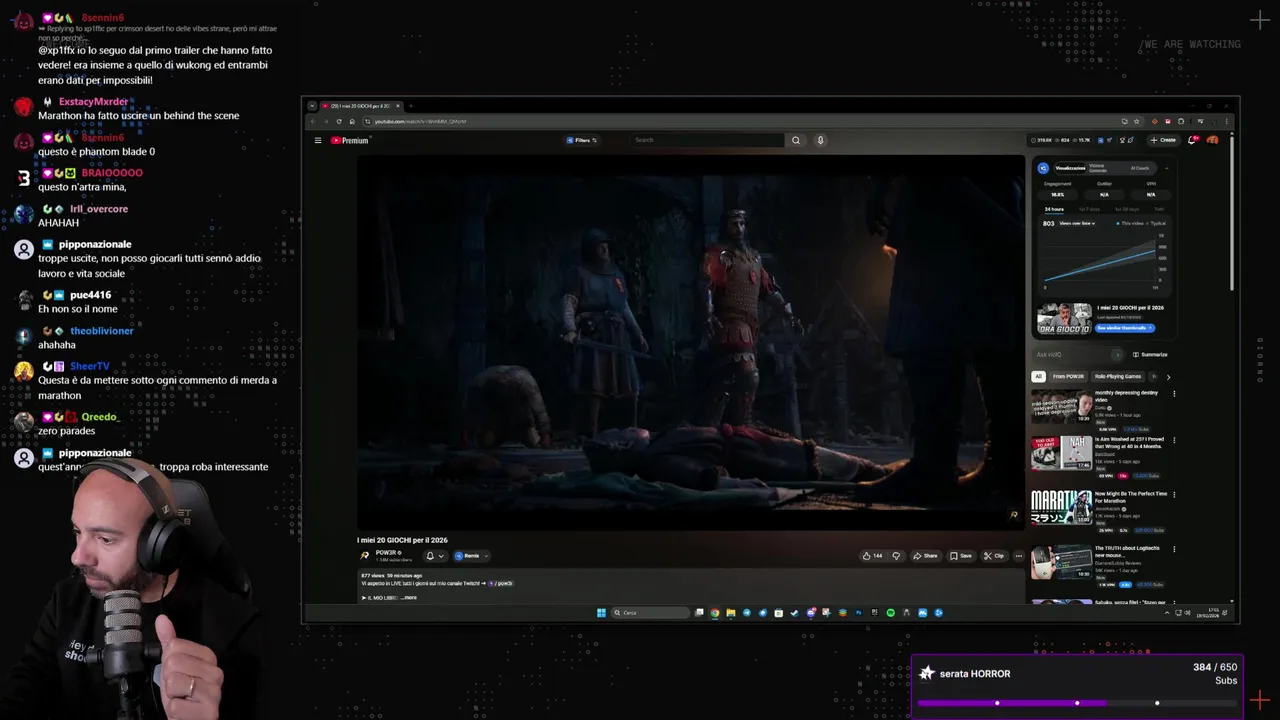The image size is (1280, 720).
Task: Dislike the video with thumbs down
Action: pyautogui.click(x=896, y=556)
